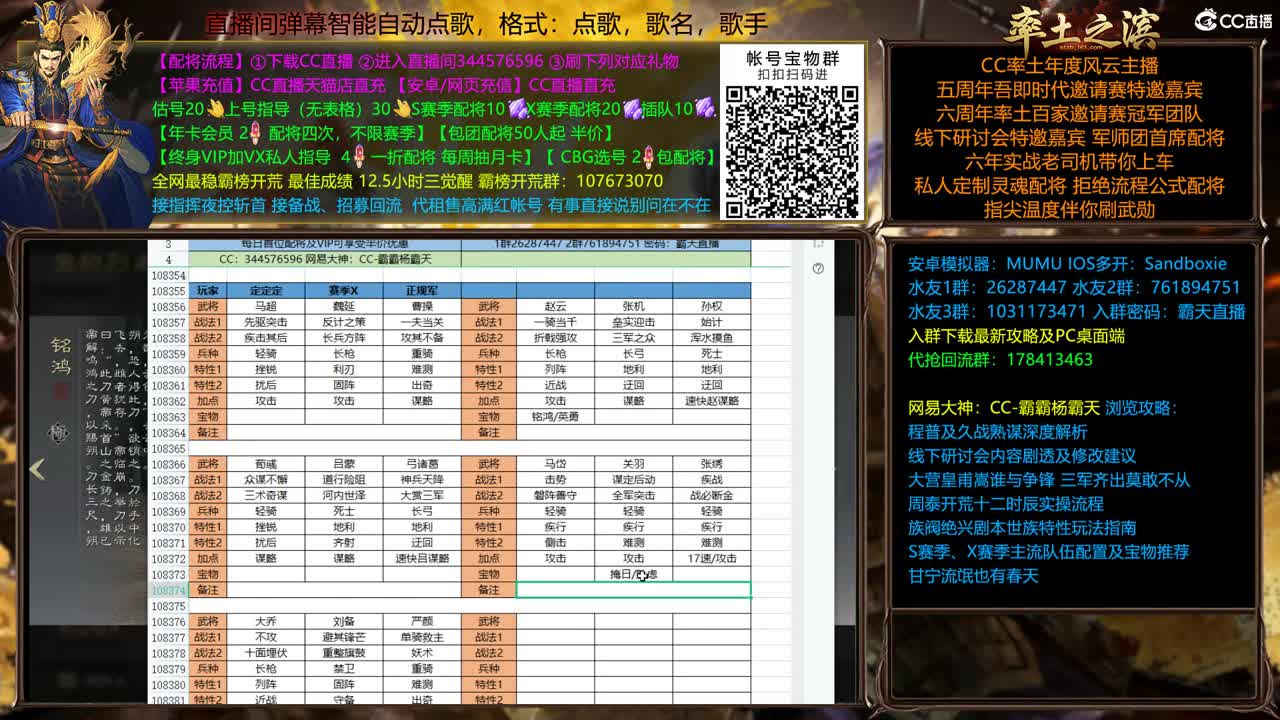Click the 一骑当千 cell
The height and width of the screenshot is (720, 1280).
(x=556, y=322)
